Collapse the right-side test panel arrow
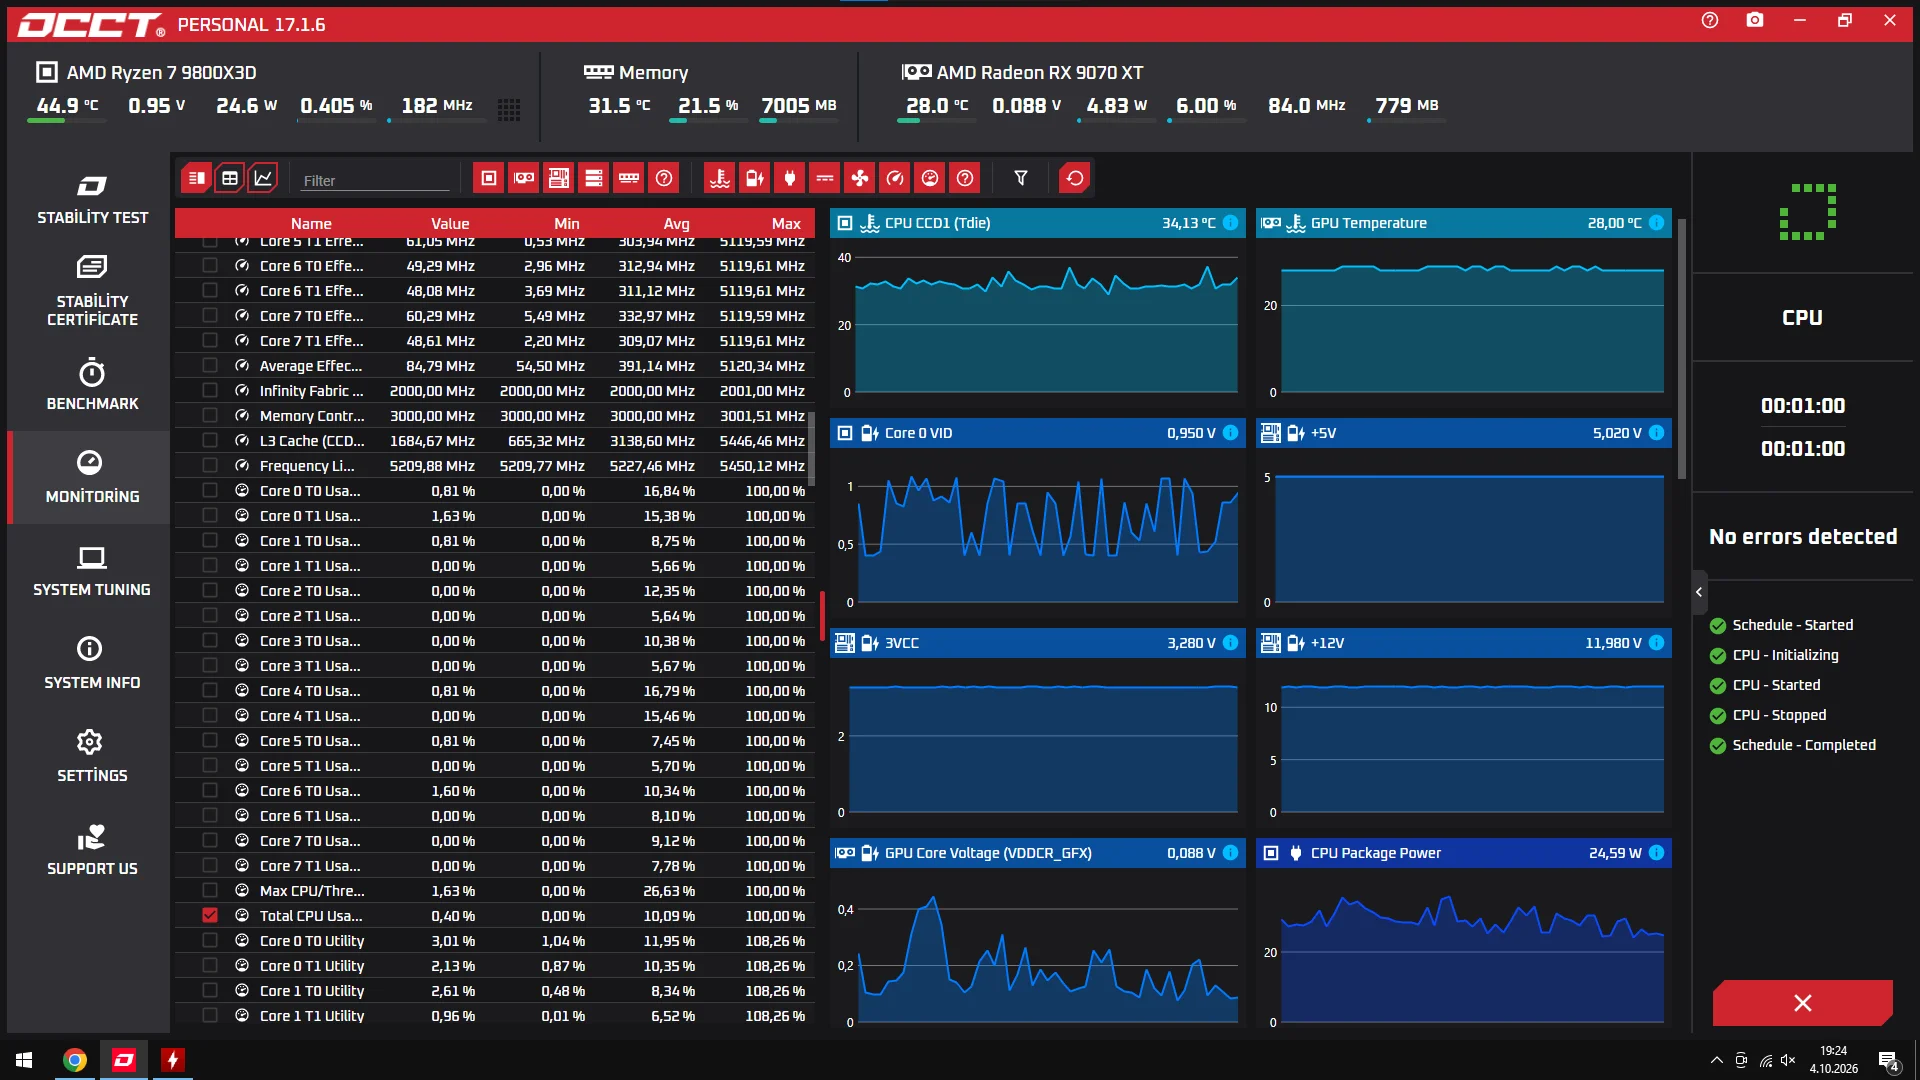 click(1699, 592)
